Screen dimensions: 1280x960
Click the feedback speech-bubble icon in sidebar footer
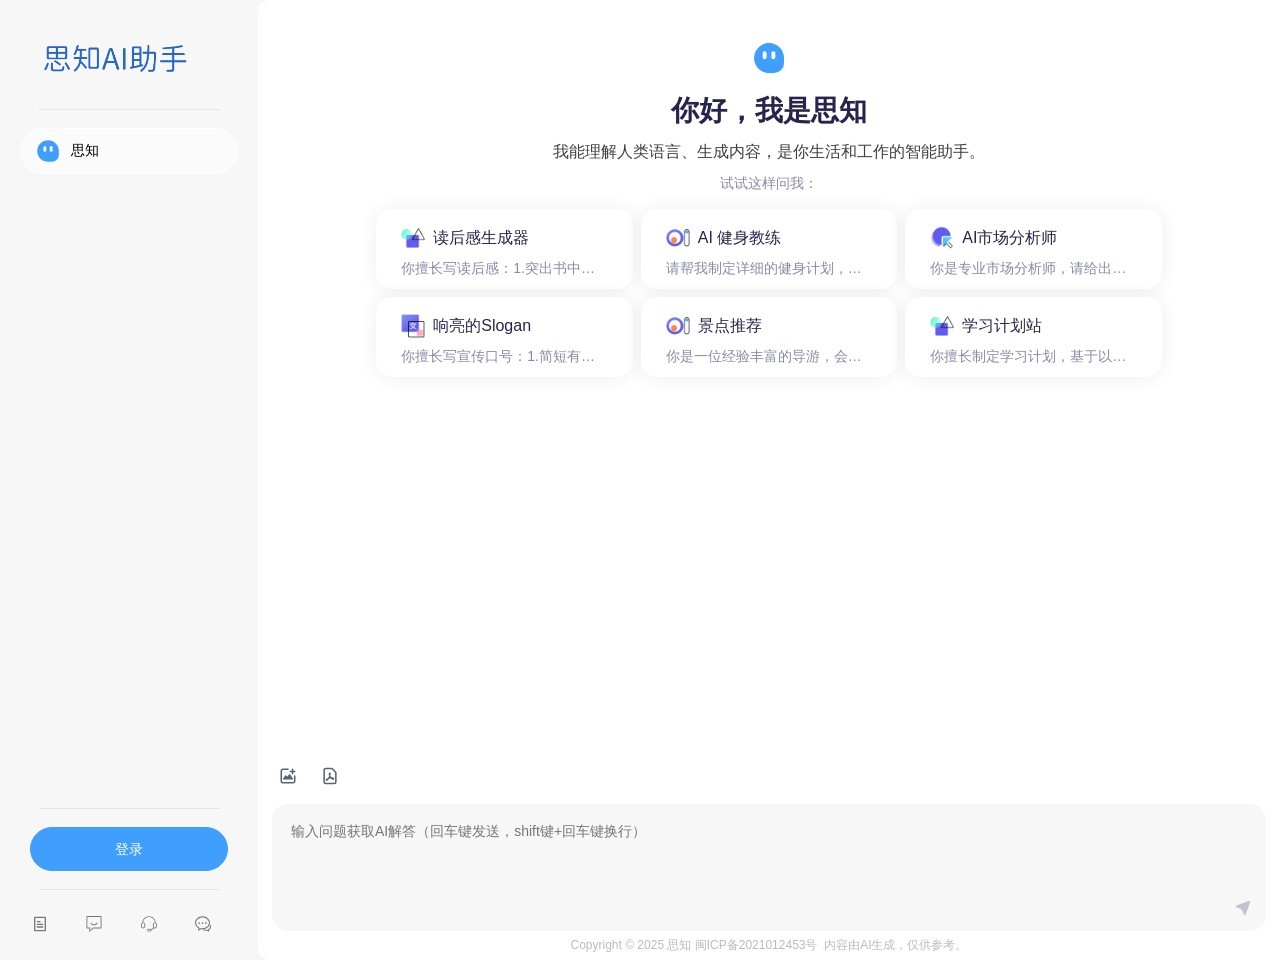coord(94,924)
